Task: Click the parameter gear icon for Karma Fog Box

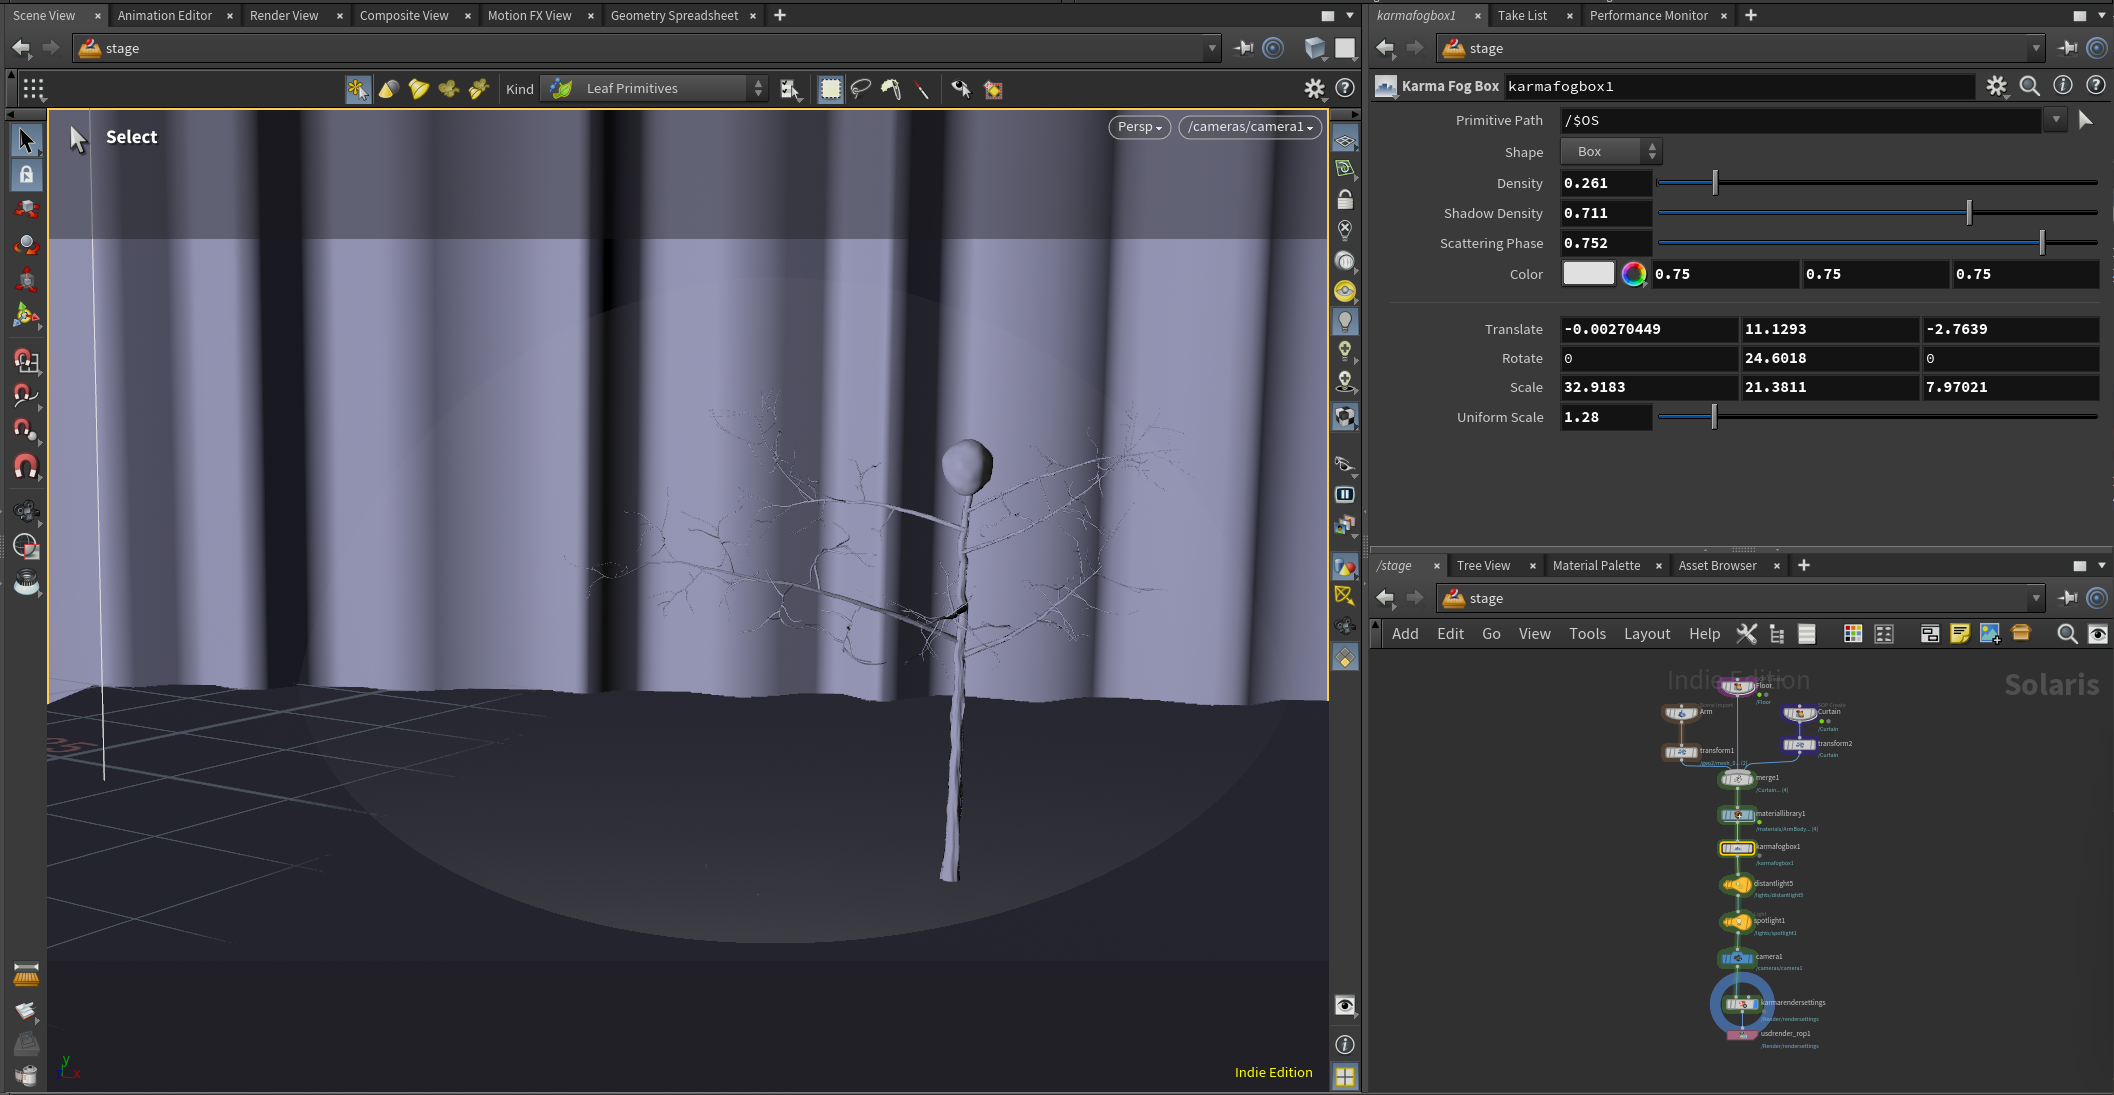Action: point(1996,86)
